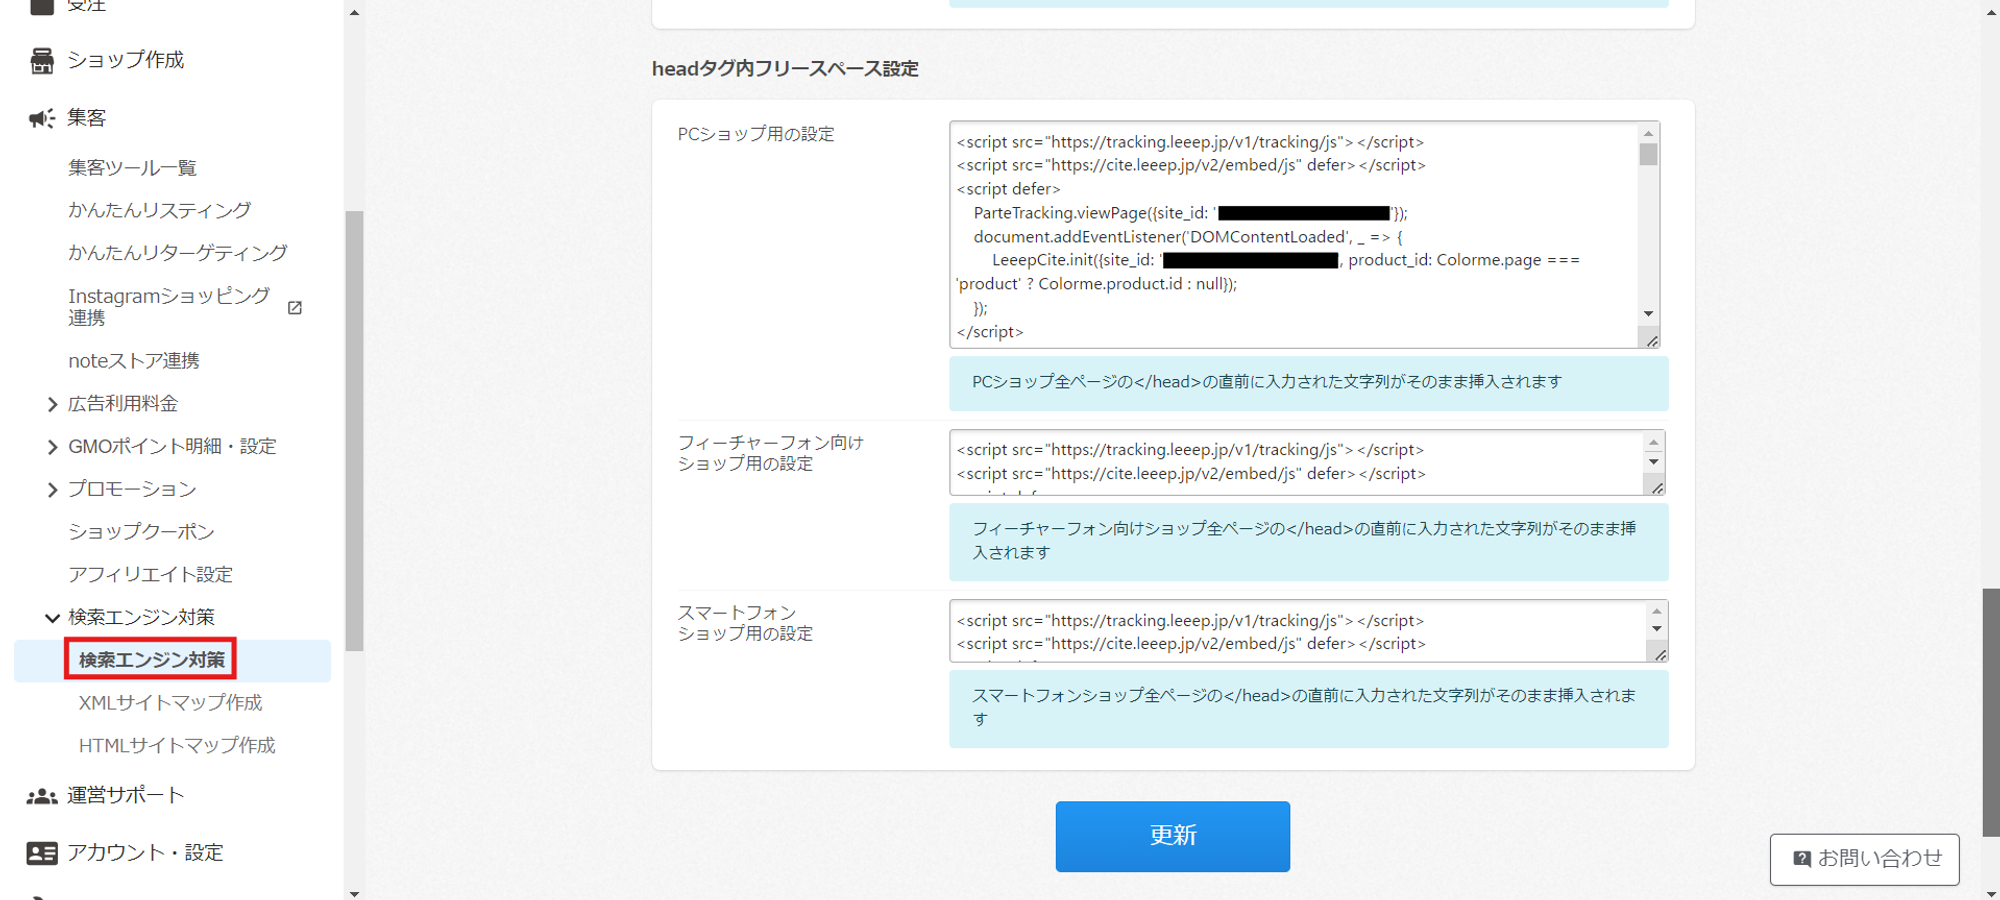Open XMLサイトマップ作成 page
The height and width of the screenshot is (900, 2000).
(x=170, y=703)
